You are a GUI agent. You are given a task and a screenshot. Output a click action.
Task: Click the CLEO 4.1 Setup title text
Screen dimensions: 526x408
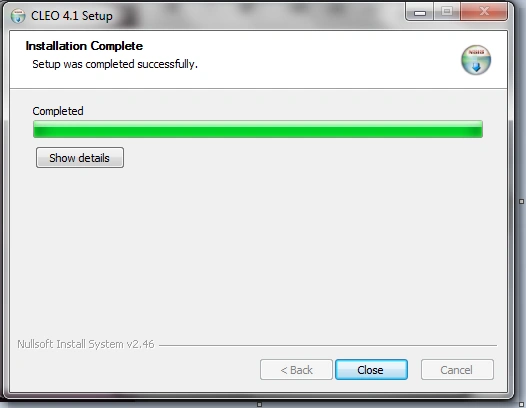pos(72,16)
